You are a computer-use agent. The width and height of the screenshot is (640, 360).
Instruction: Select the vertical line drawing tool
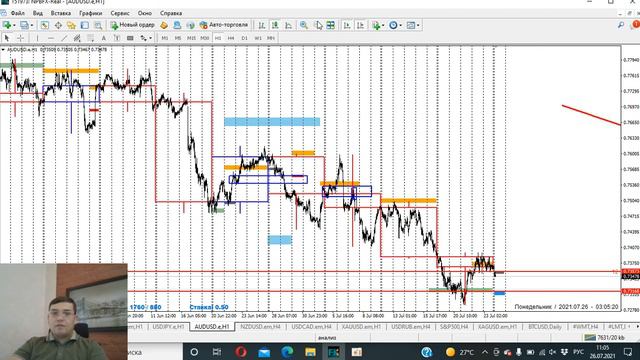pos(37,38)
